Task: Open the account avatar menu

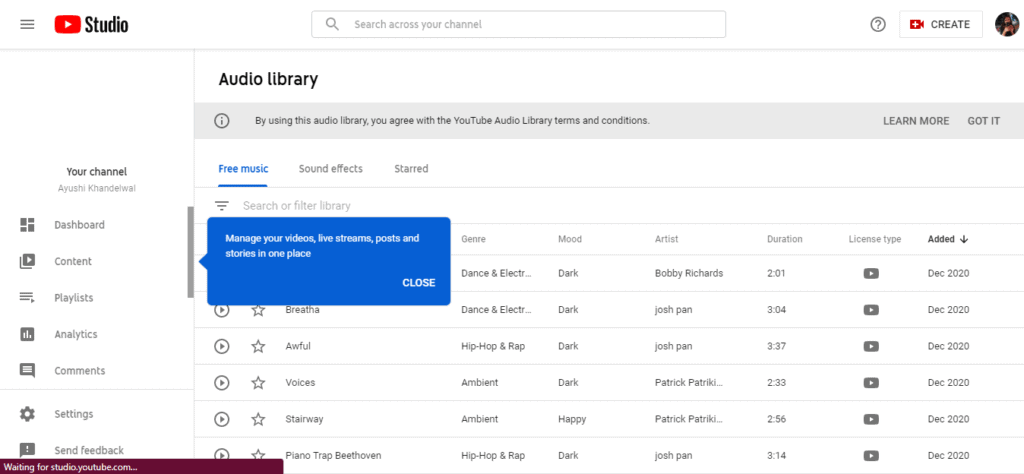Action: [x=1006, y=24]
